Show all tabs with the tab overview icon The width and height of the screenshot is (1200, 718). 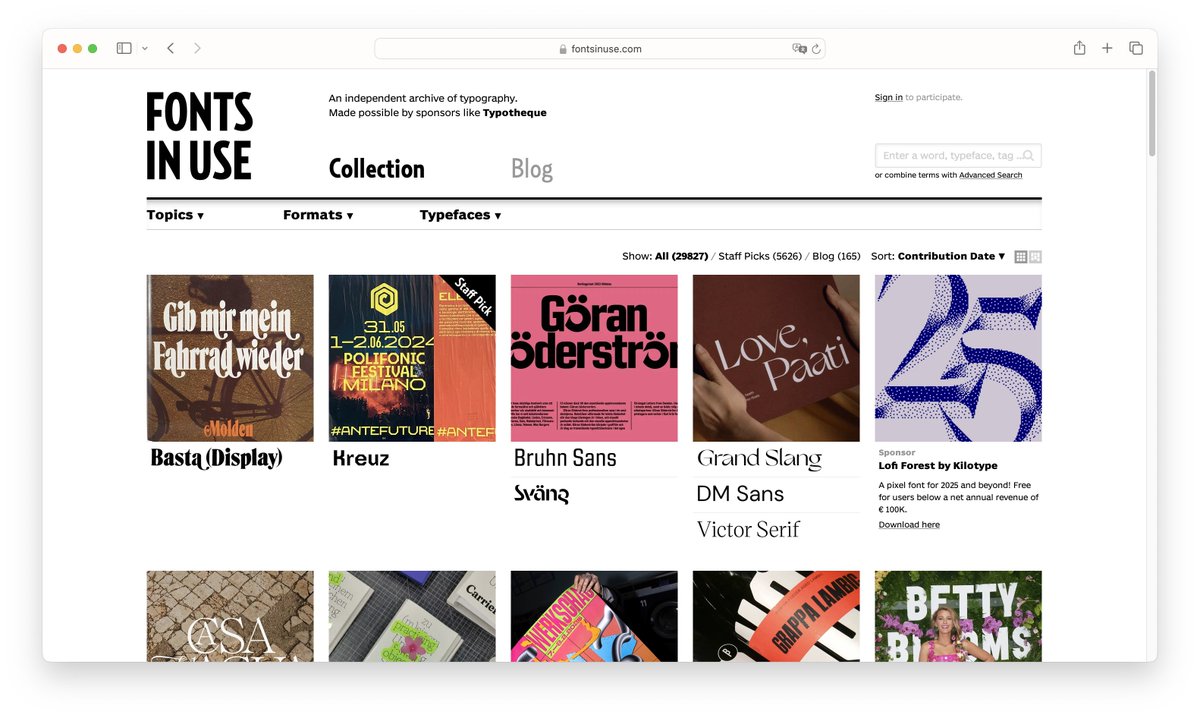1136,47
